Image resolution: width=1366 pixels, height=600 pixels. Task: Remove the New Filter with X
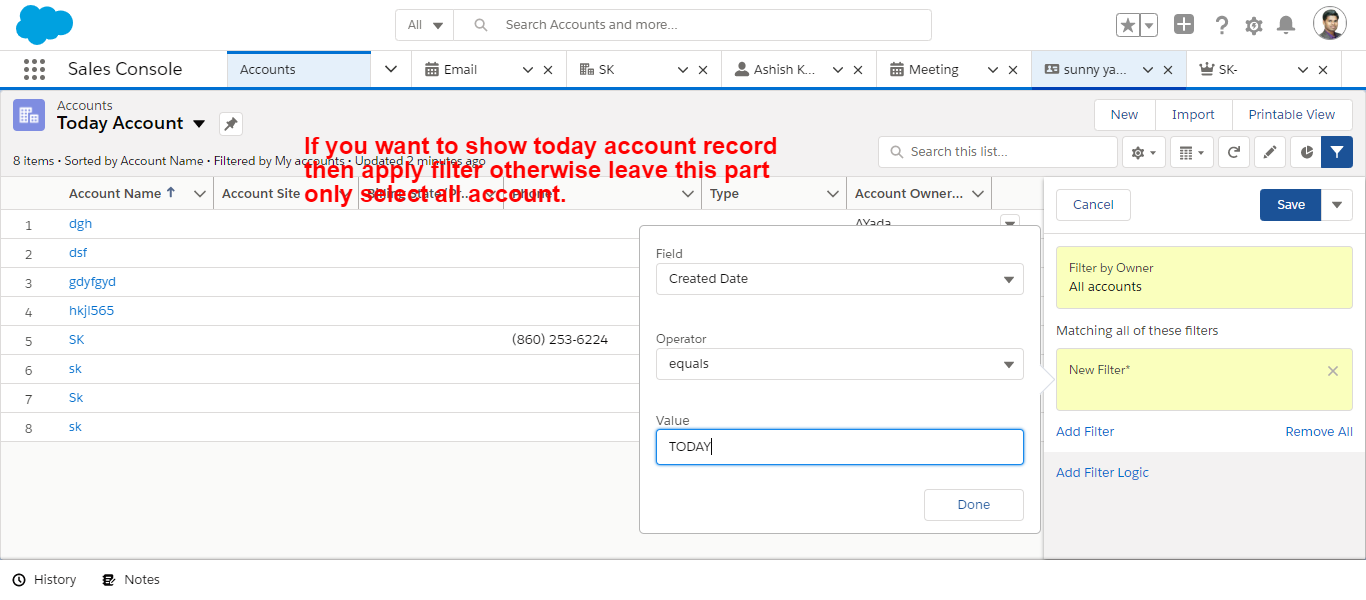(1332, 371)
